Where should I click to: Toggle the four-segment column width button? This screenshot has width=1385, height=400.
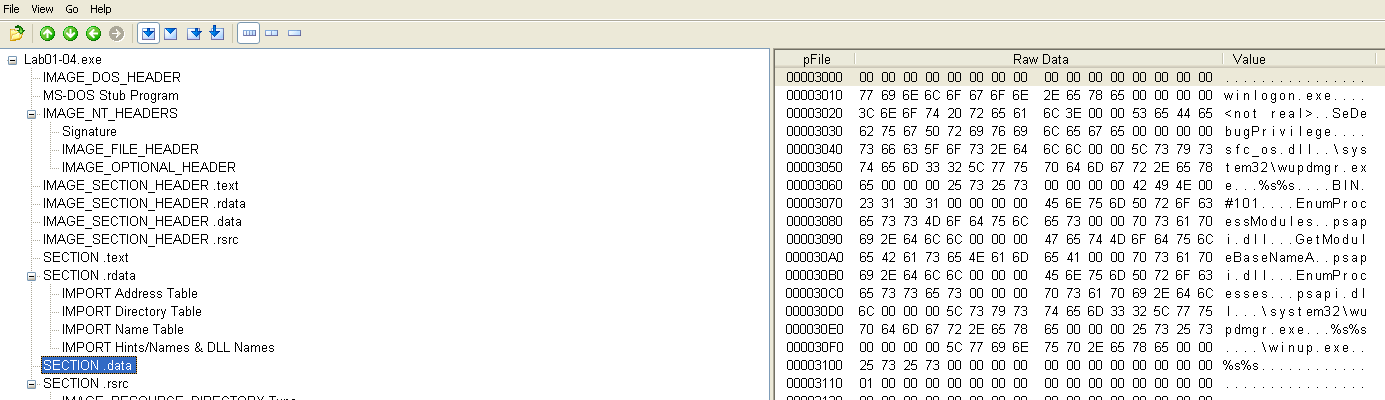coord(249,33)
